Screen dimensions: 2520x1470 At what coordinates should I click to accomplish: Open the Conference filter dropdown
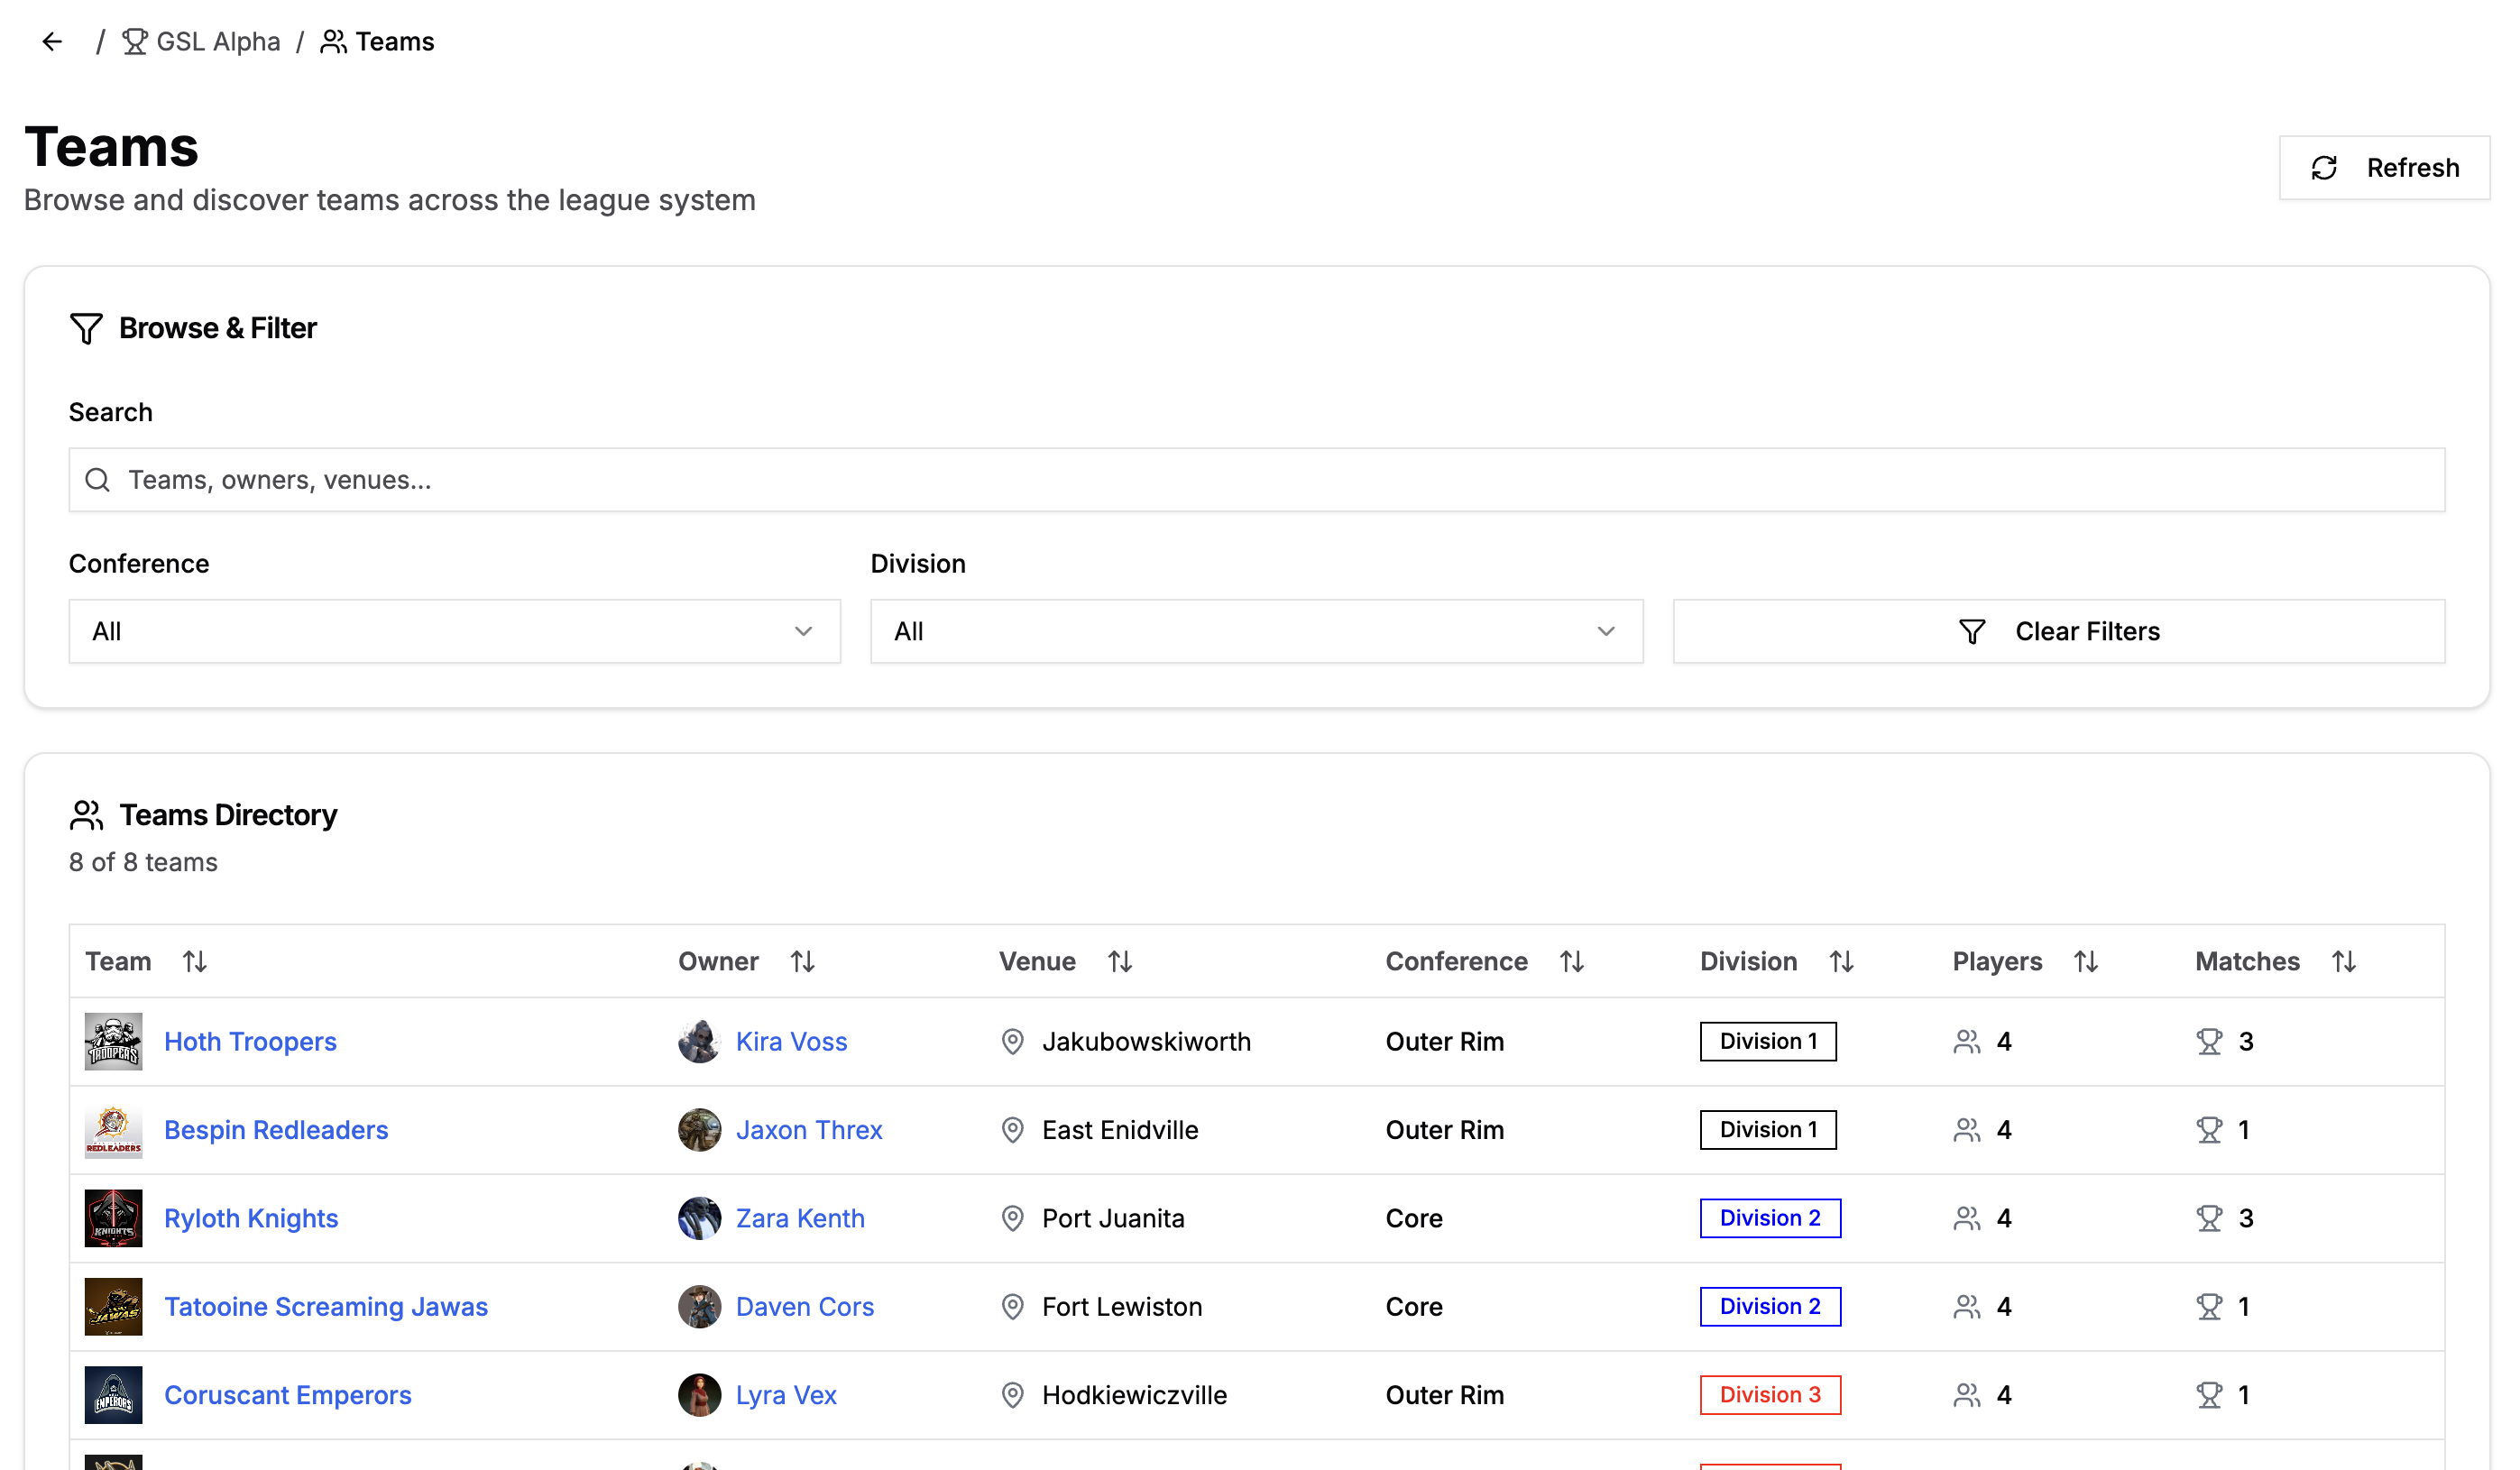tap(454, 631)
